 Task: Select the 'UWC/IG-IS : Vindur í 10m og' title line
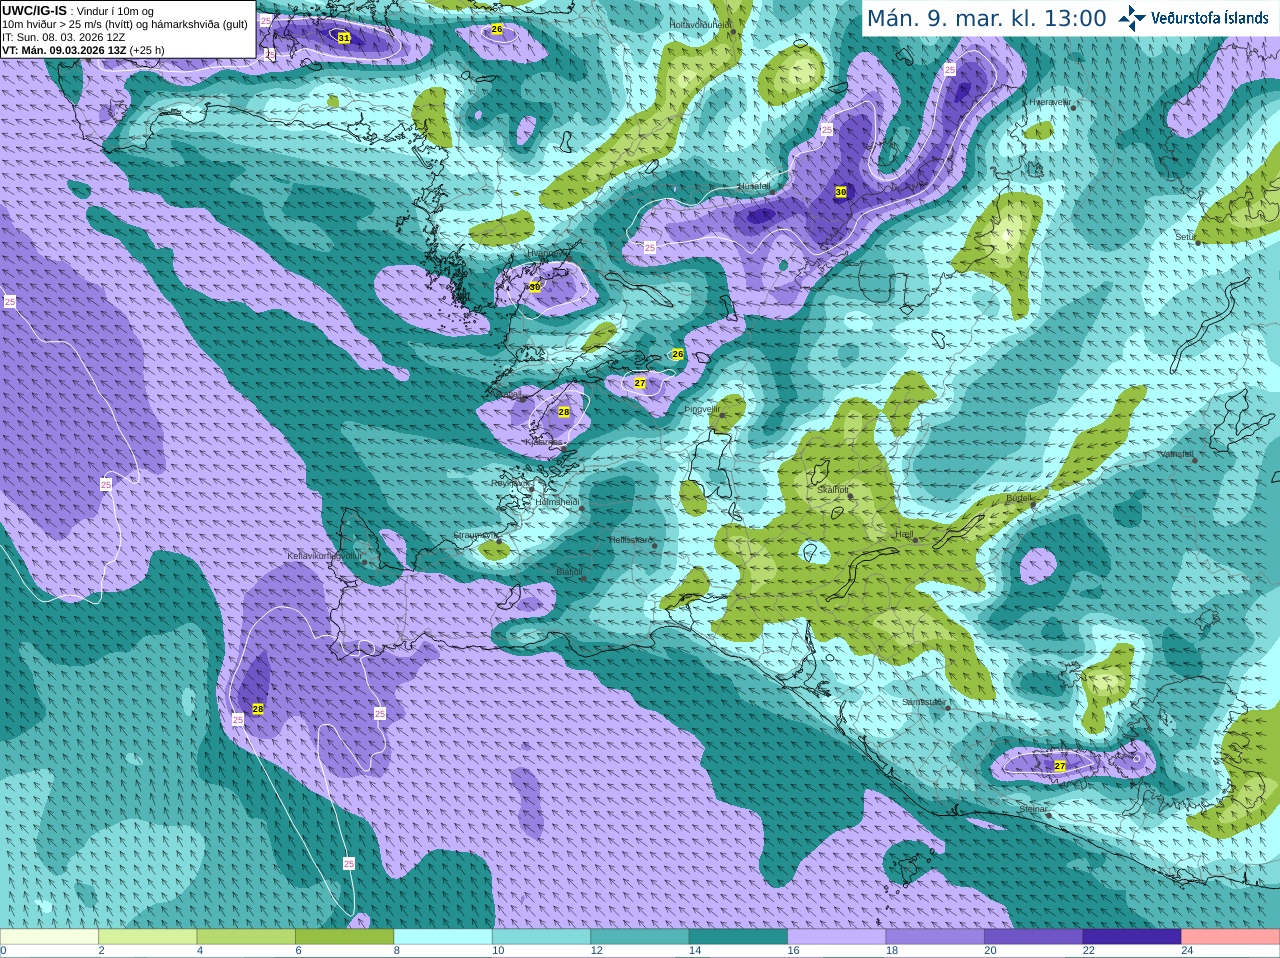point(78,10)
